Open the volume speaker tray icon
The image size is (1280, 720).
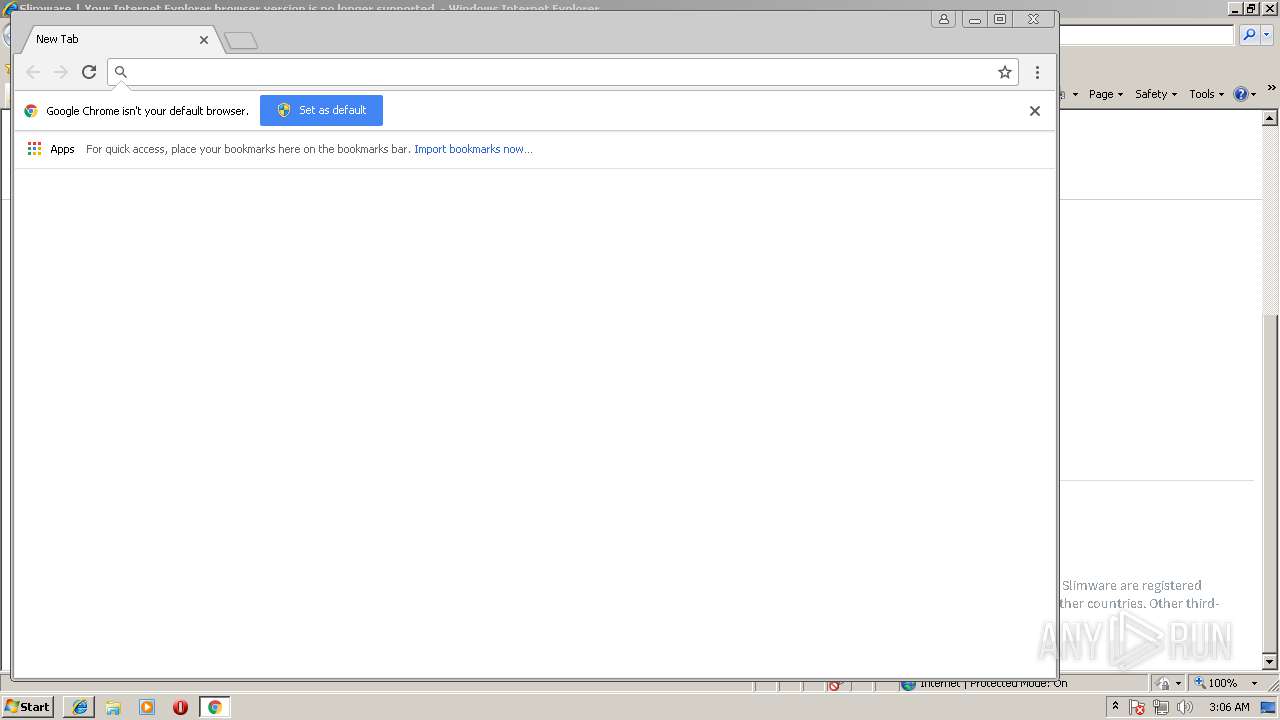click(x=1185, y=707)
